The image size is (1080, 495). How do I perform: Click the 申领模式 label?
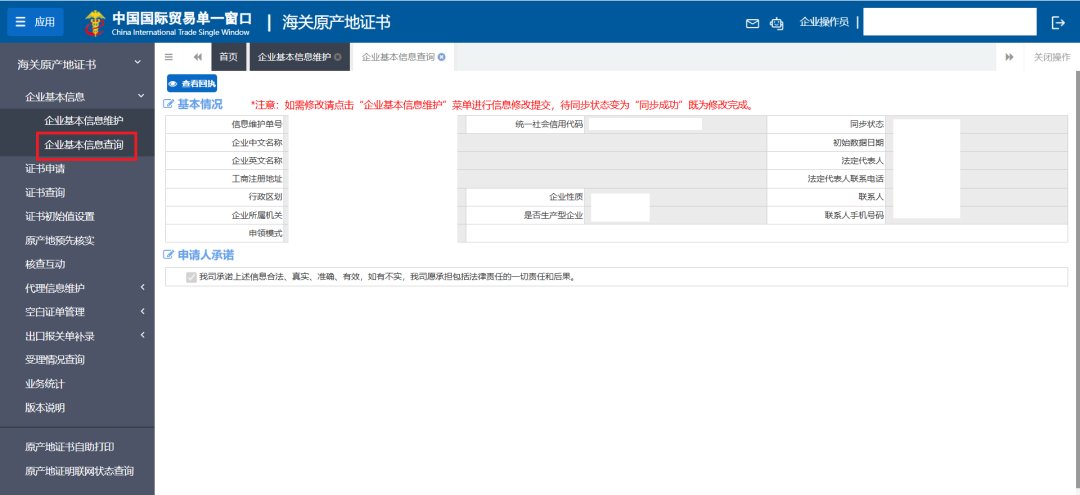265,233
